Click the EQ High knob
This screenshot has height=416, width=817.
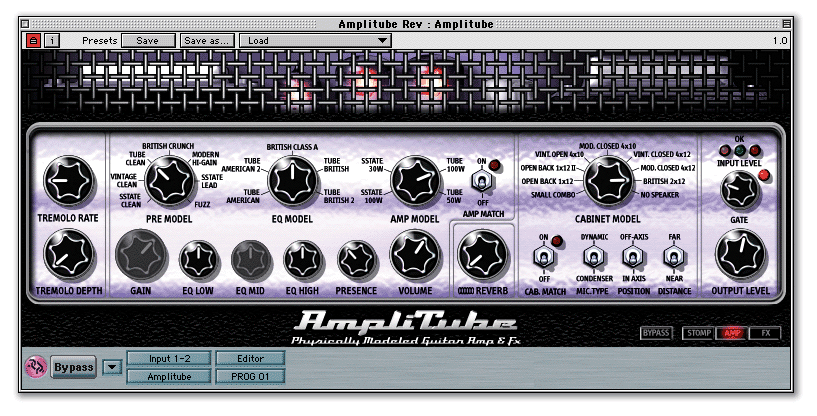pos(303,259)
